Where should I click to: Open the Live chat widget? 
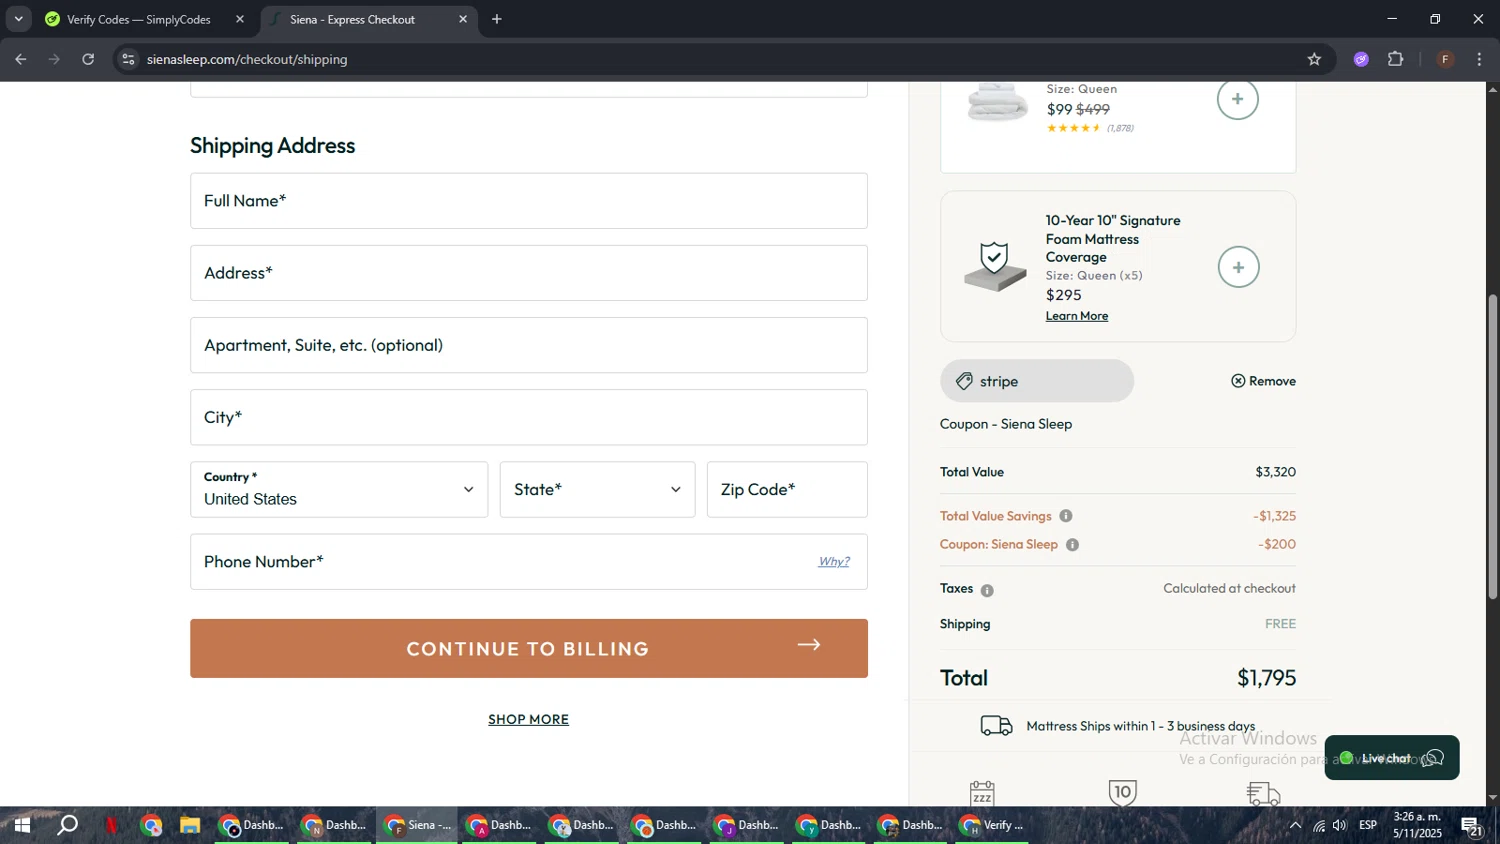click(1391, 758)
